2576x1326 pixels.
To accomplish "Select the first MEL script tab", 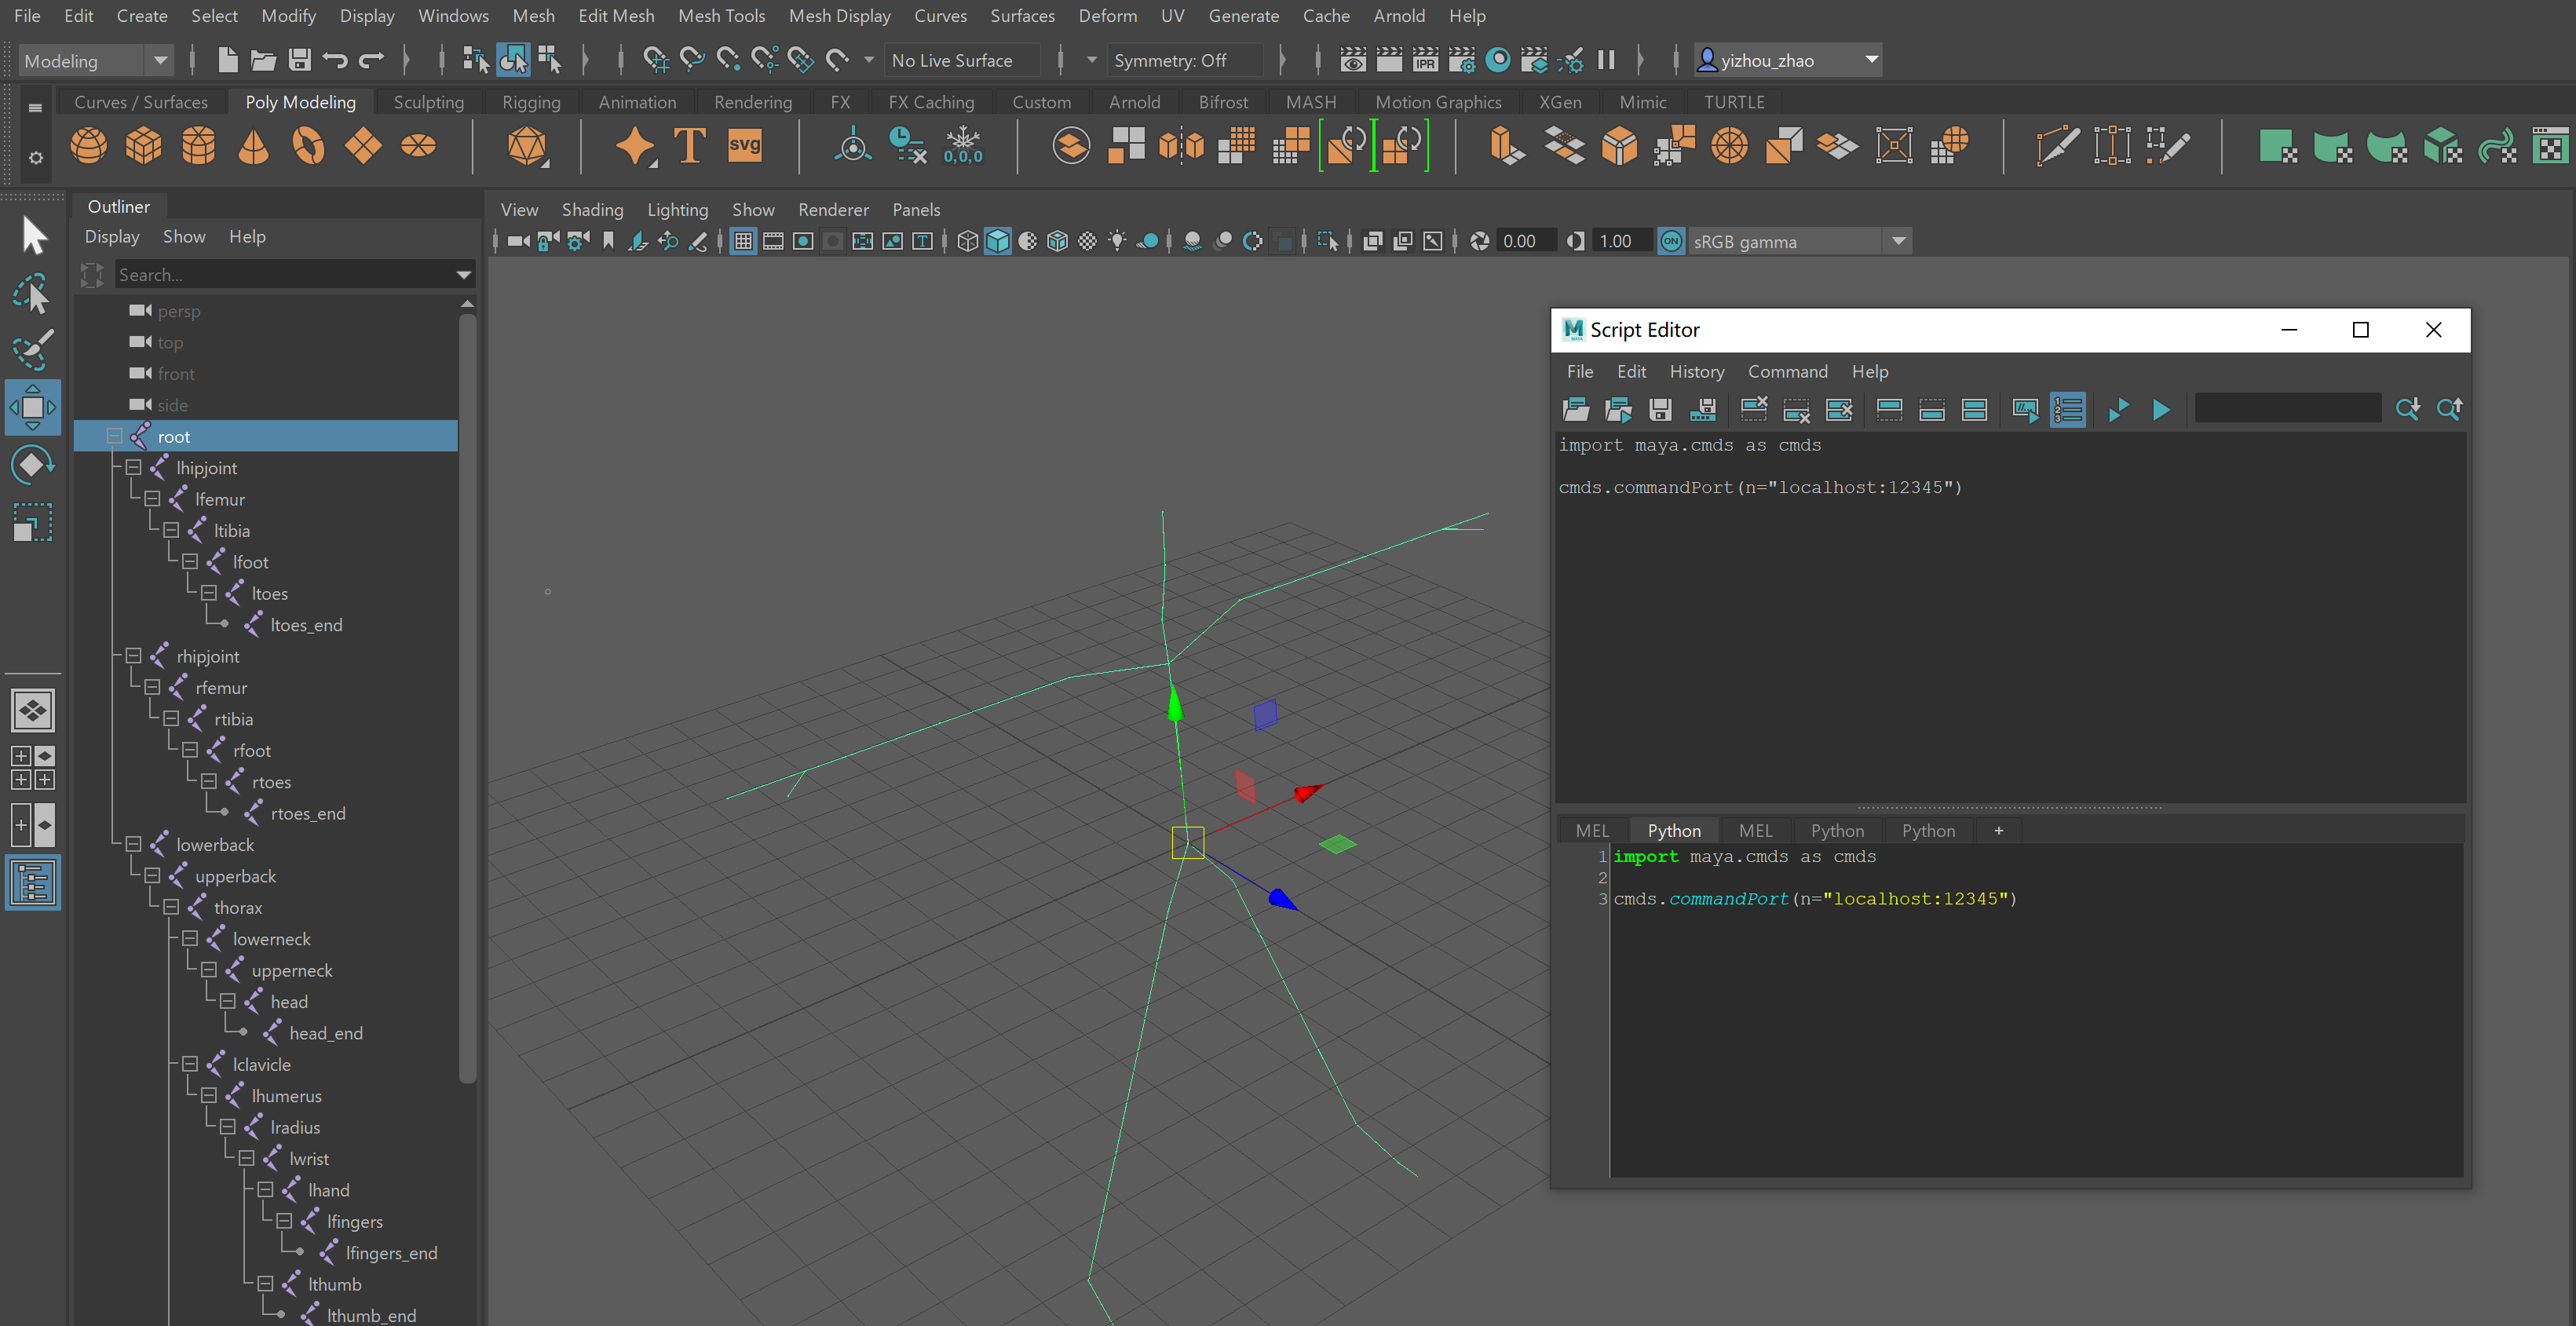I will pos(1592,830).
